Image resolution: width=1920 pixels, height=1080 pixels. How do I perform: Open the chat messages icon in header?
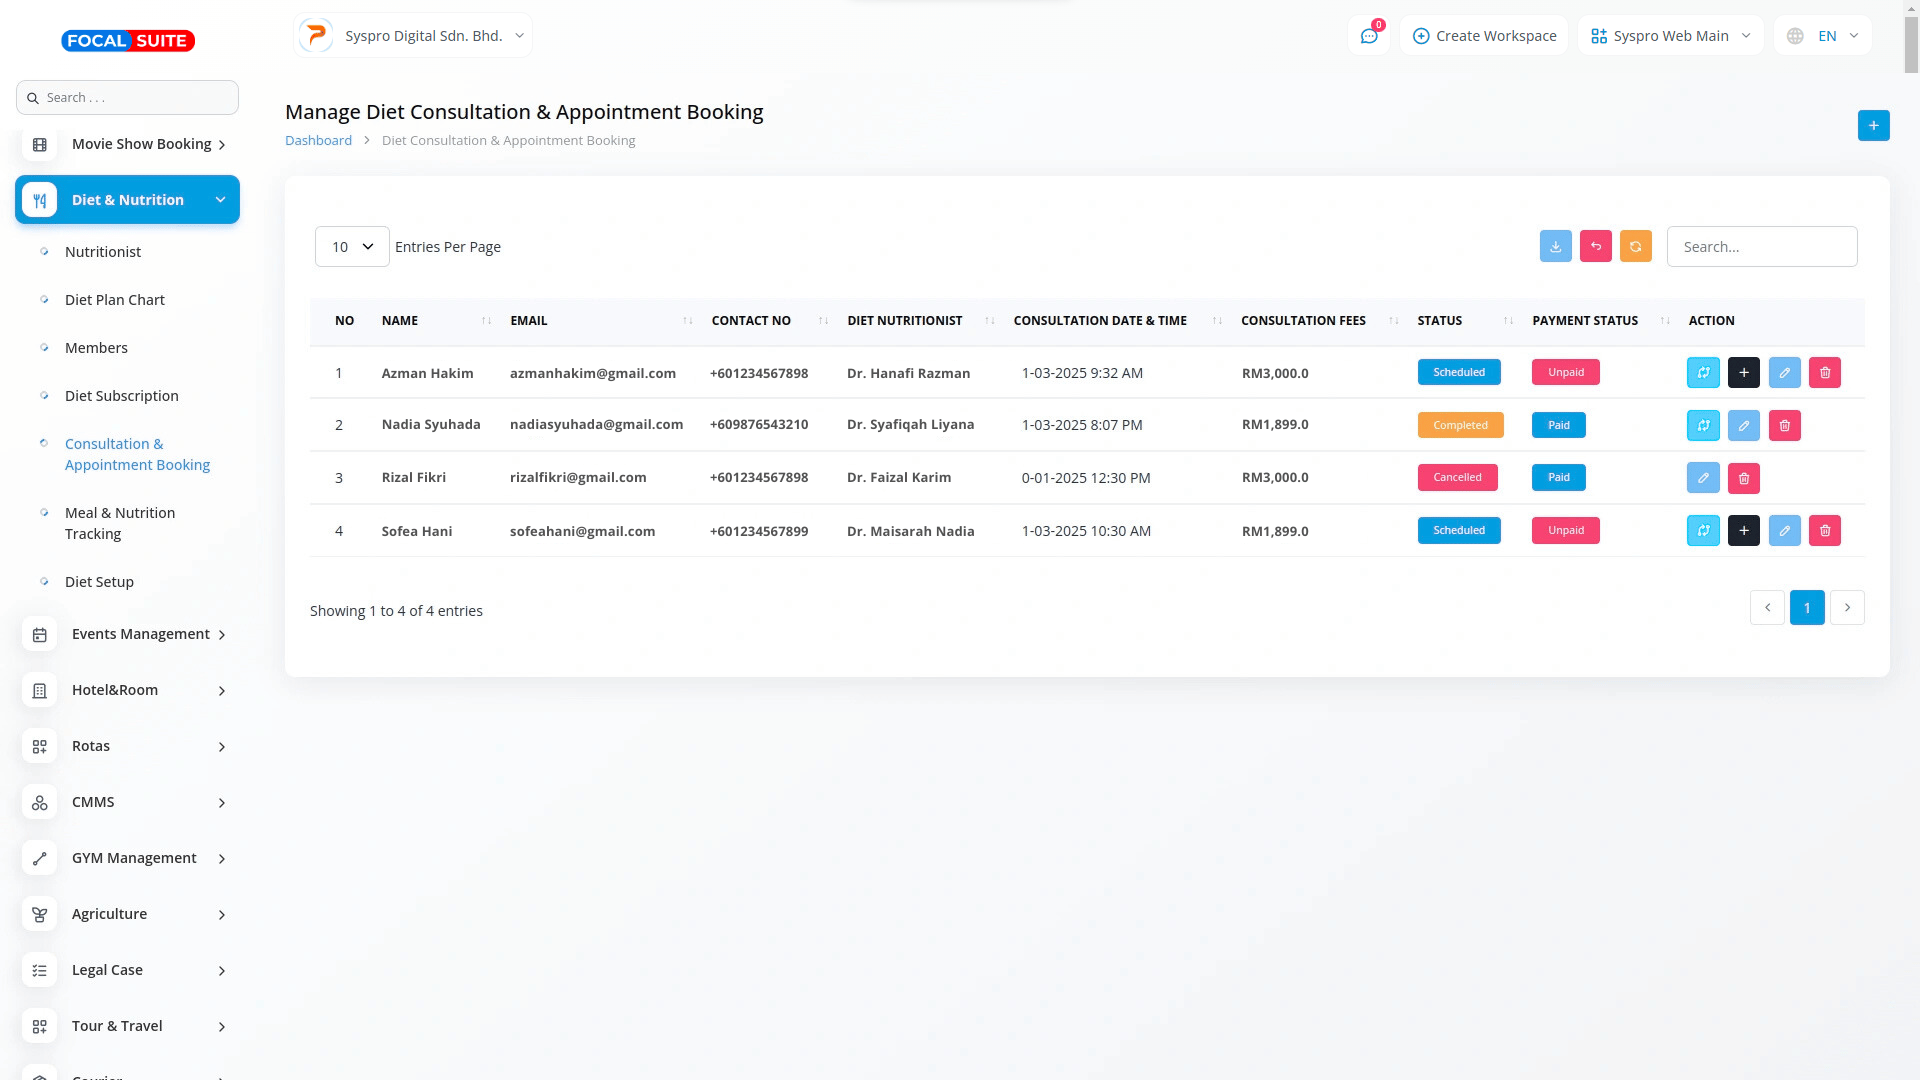[x=1368, y=36]
